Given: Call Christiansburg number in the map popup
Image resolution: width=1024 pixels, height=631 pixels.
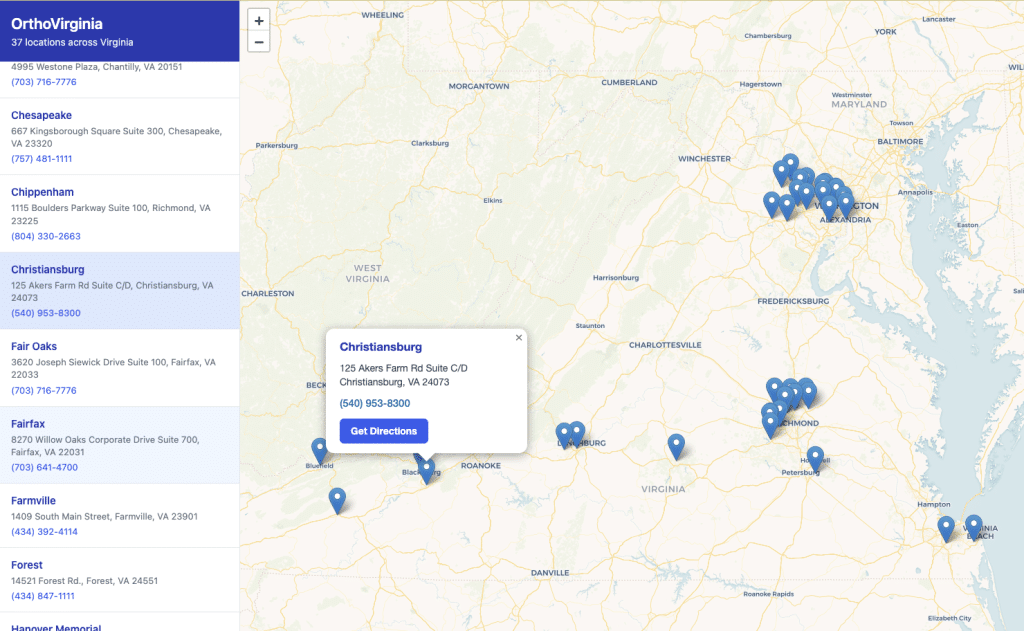Looking at the screenshot, I should pos(374,403).
